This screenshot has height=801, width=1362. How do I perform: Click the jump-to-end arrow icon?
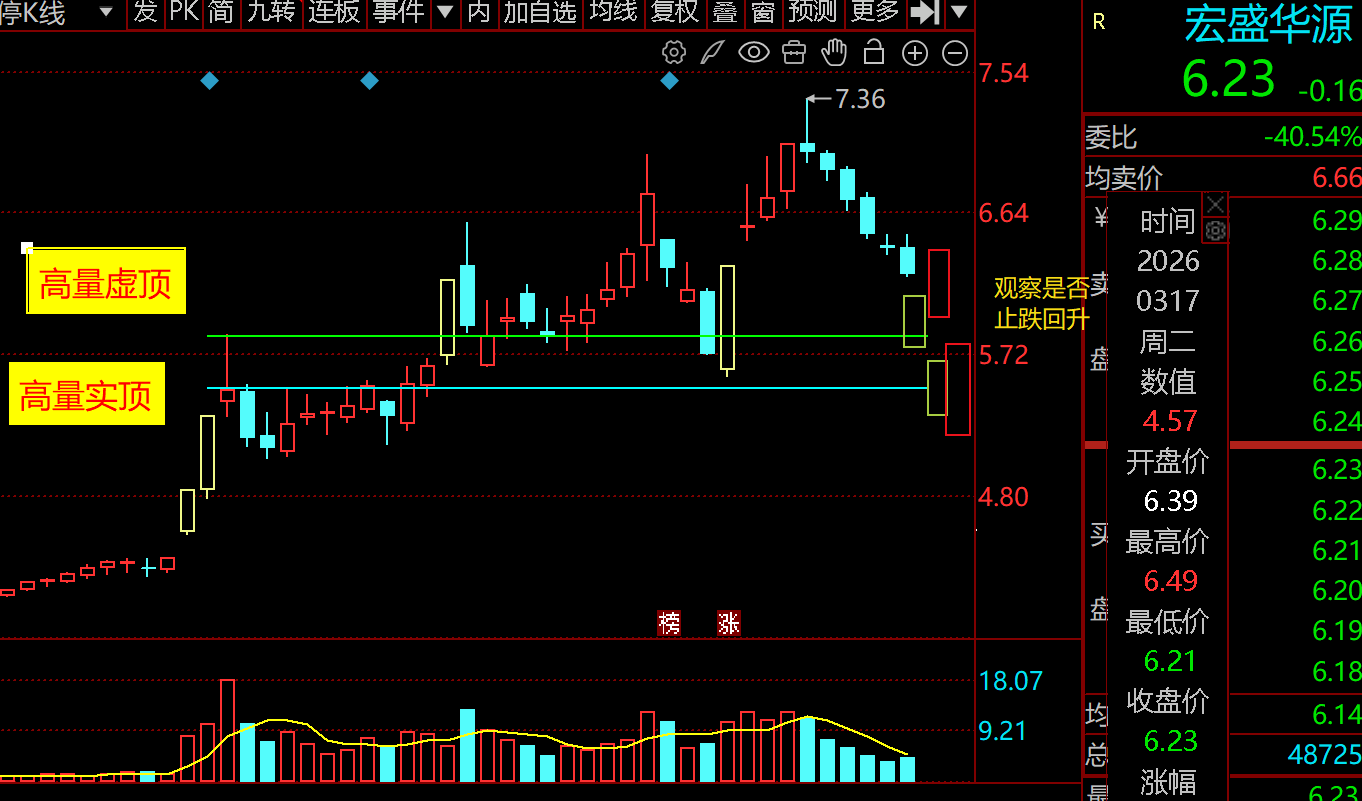(x=925, y=13)
